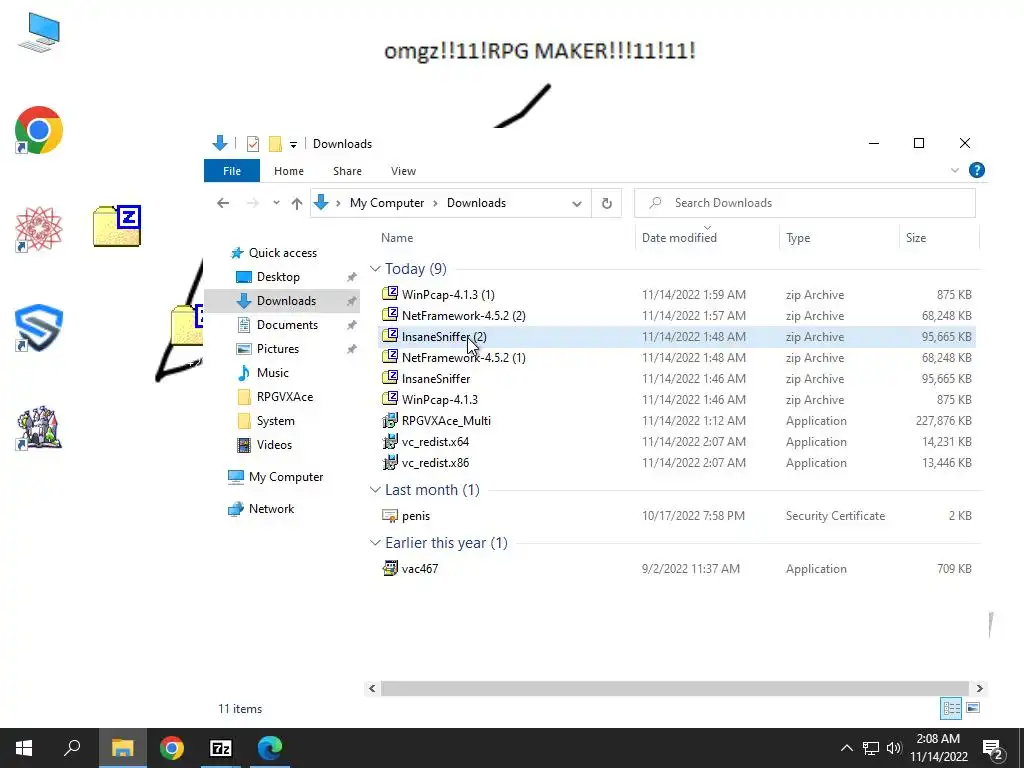Click the Search Downloads field
The width and height of the screenshot is (1024, 768).
pos(805,203)
